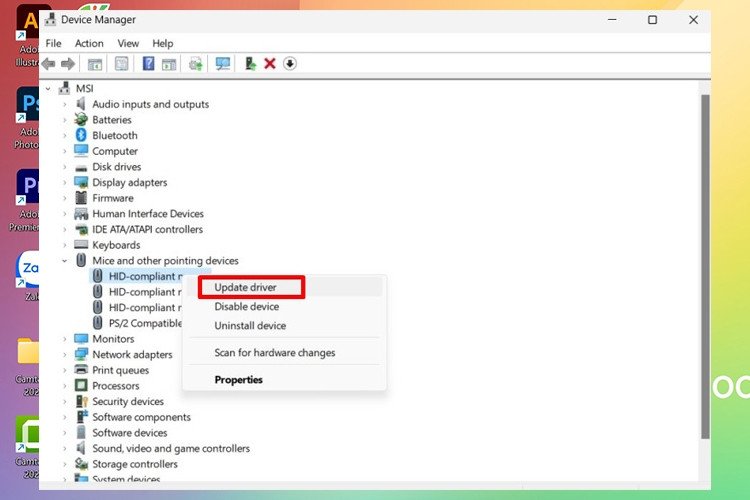Open the View menu
The height and width of the screenshot is (500, 750).
point(128,44)
